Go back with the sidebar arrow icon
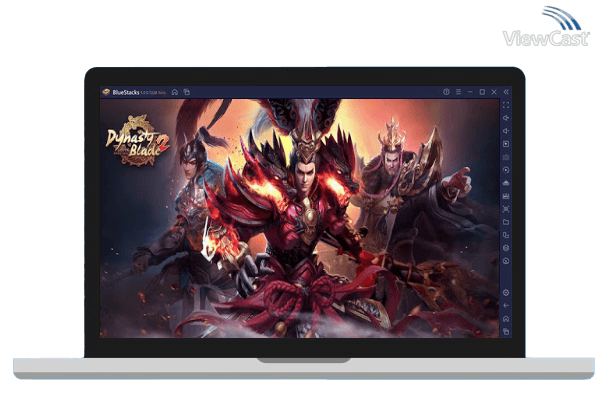 pyautogui.click(x=506, y=306)
